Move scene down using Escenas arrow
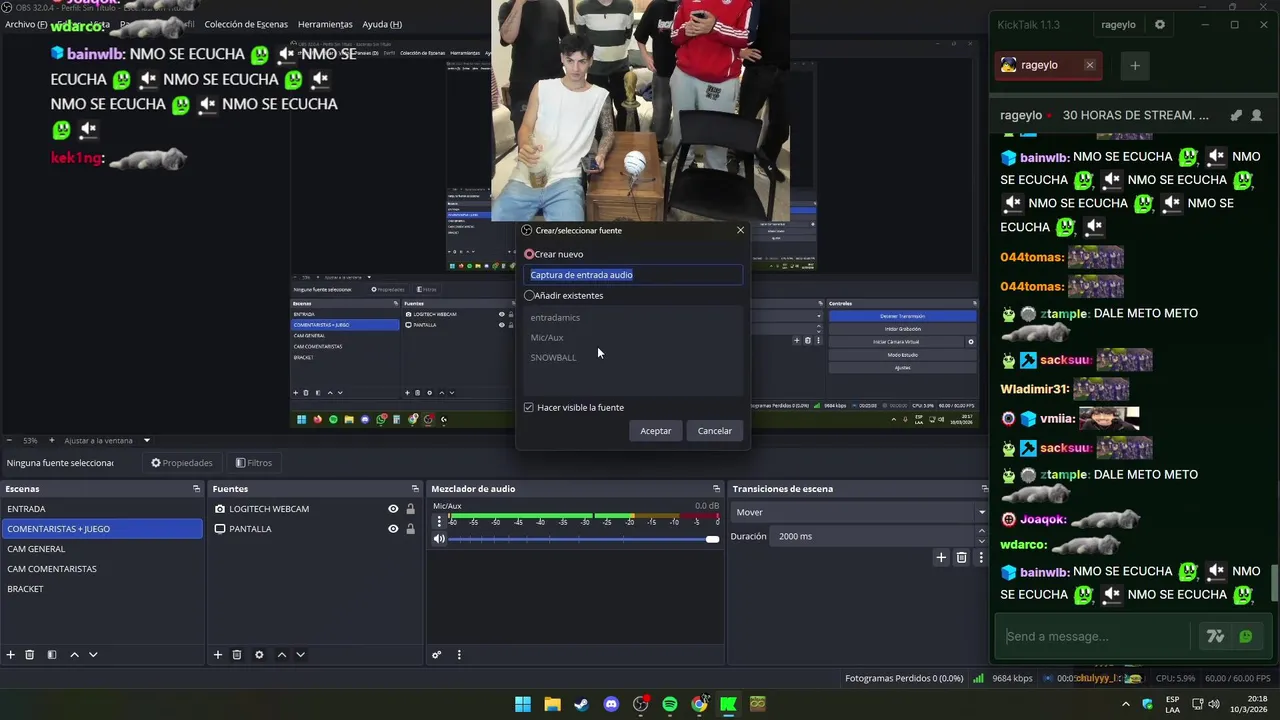Screen dimensions: 1280x720 [93, 655]
